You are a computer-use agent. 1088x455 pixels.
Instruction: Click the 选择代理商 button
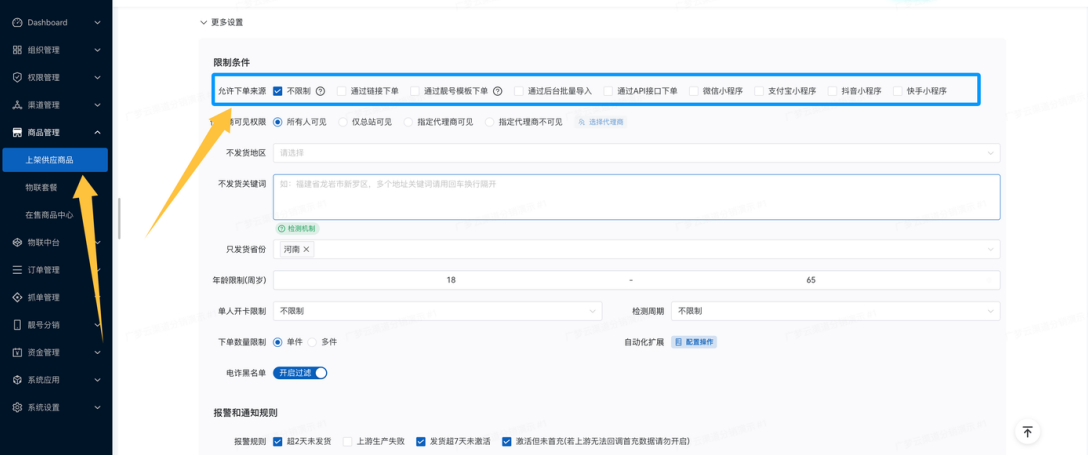[602, 122]
